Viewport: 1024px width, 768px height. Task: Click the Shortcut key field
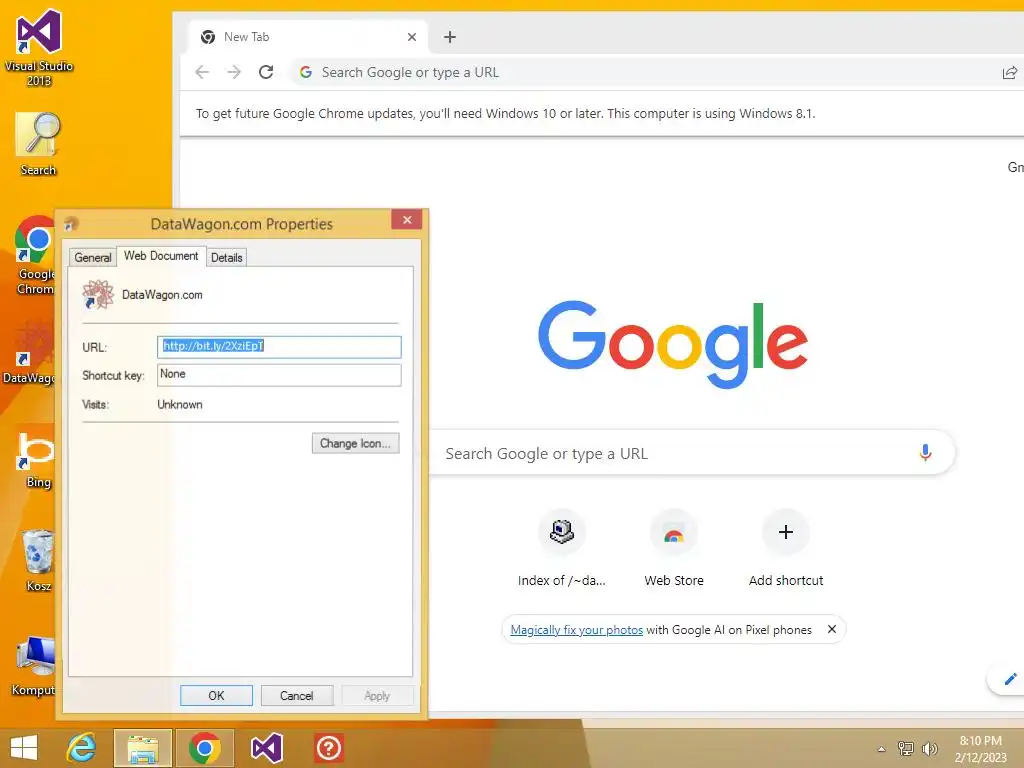(x=279, y=375)
